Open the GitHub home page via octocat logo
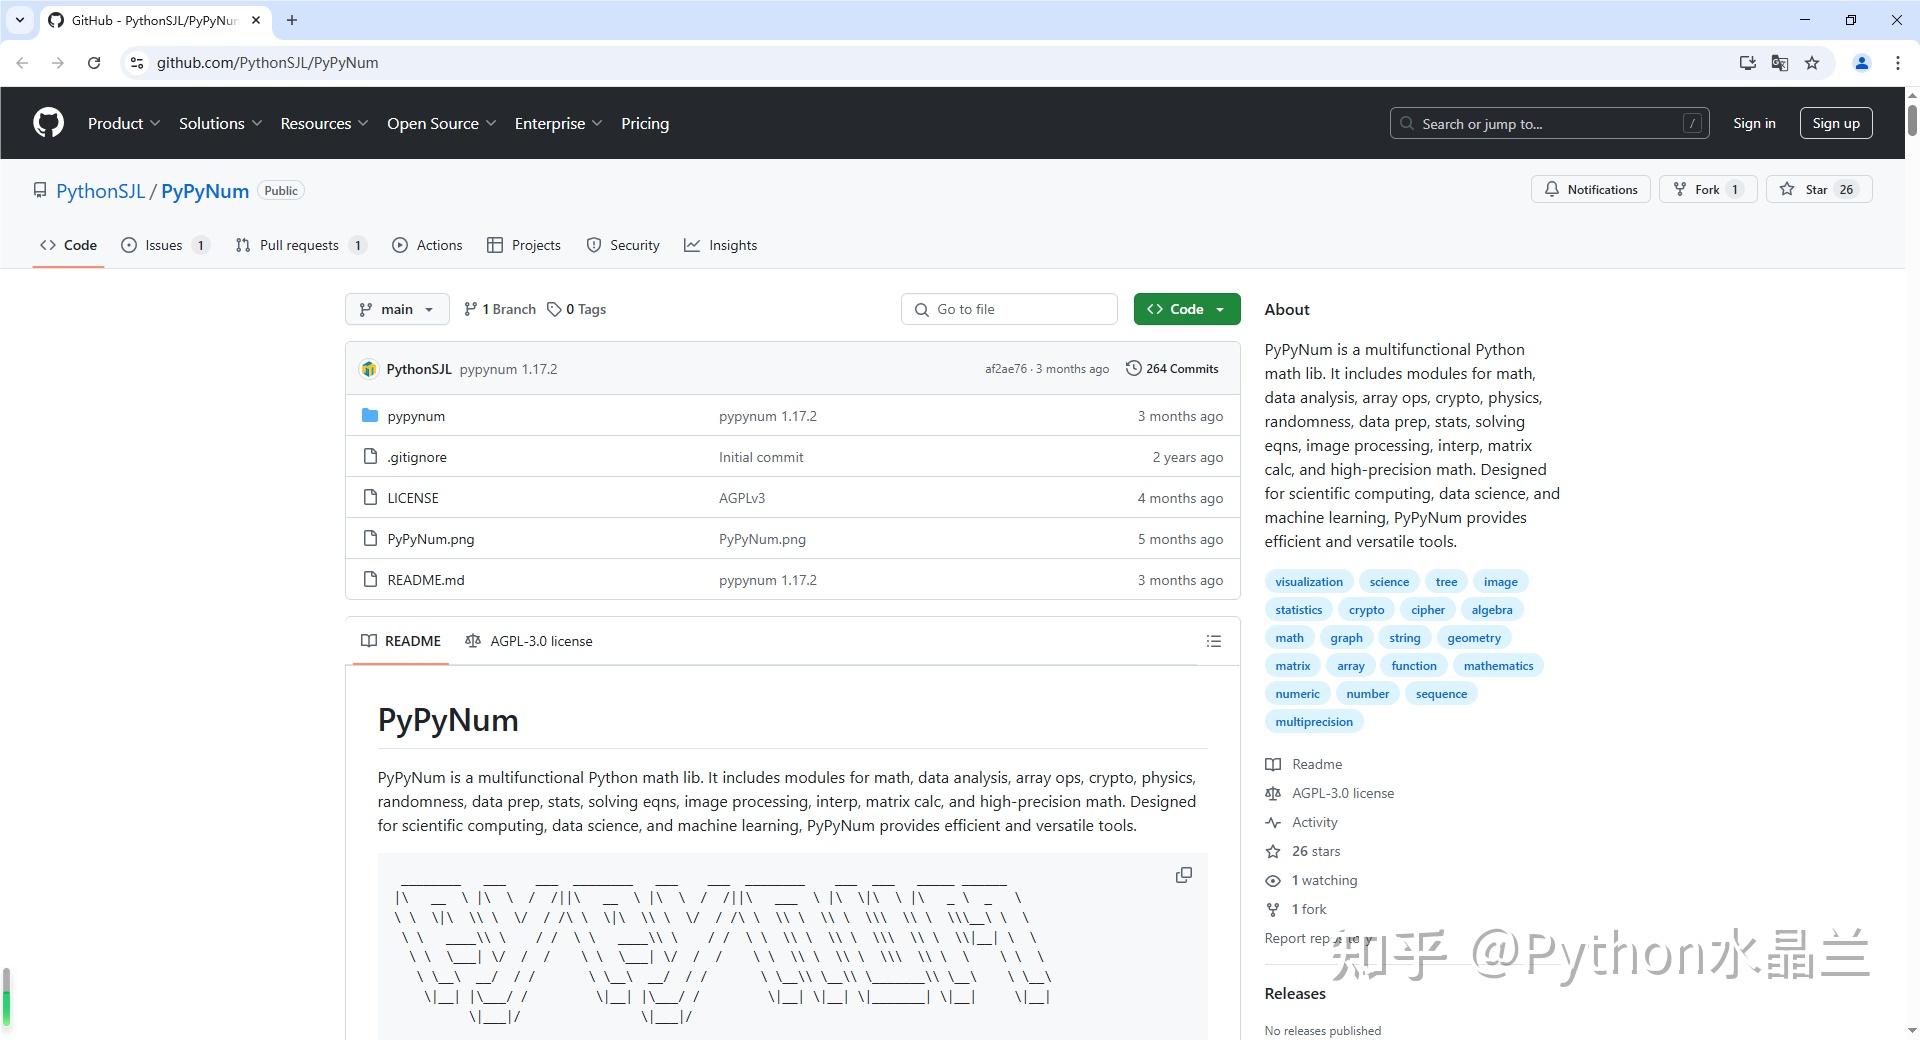Screen dimensions: 1920x1040 click(47, 122)
